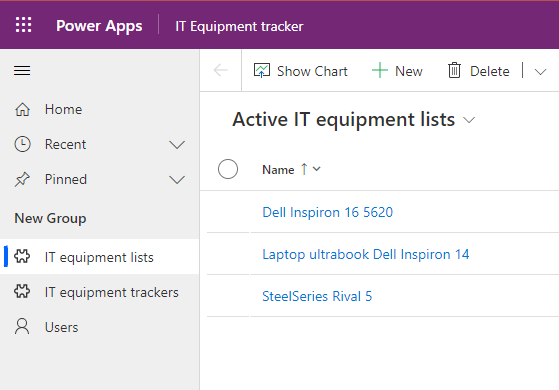Create a New record
The image size is (559, 390).
[x=397, y=71]
